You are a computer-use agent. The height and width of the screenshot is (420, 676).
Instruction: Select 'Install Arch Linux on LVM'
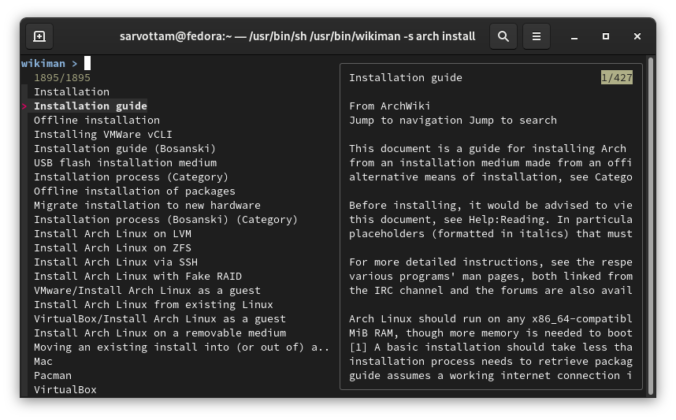click(113, 234)
